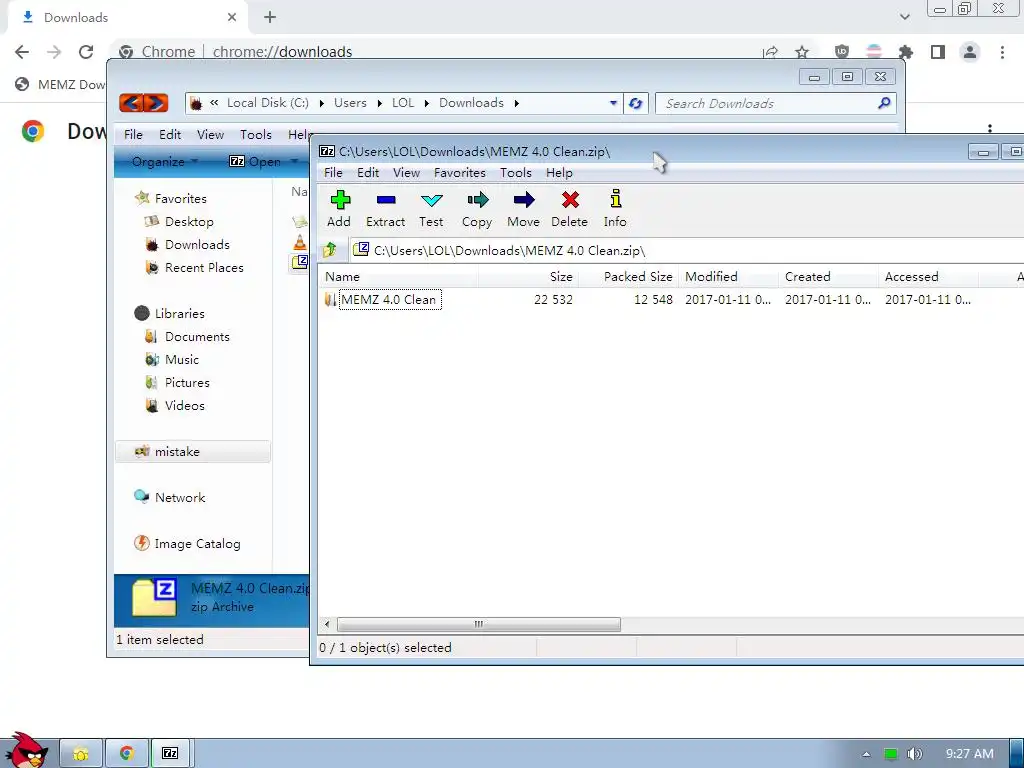Open Explorer File menu
1024x768 pixels.
tap(133, 135)
